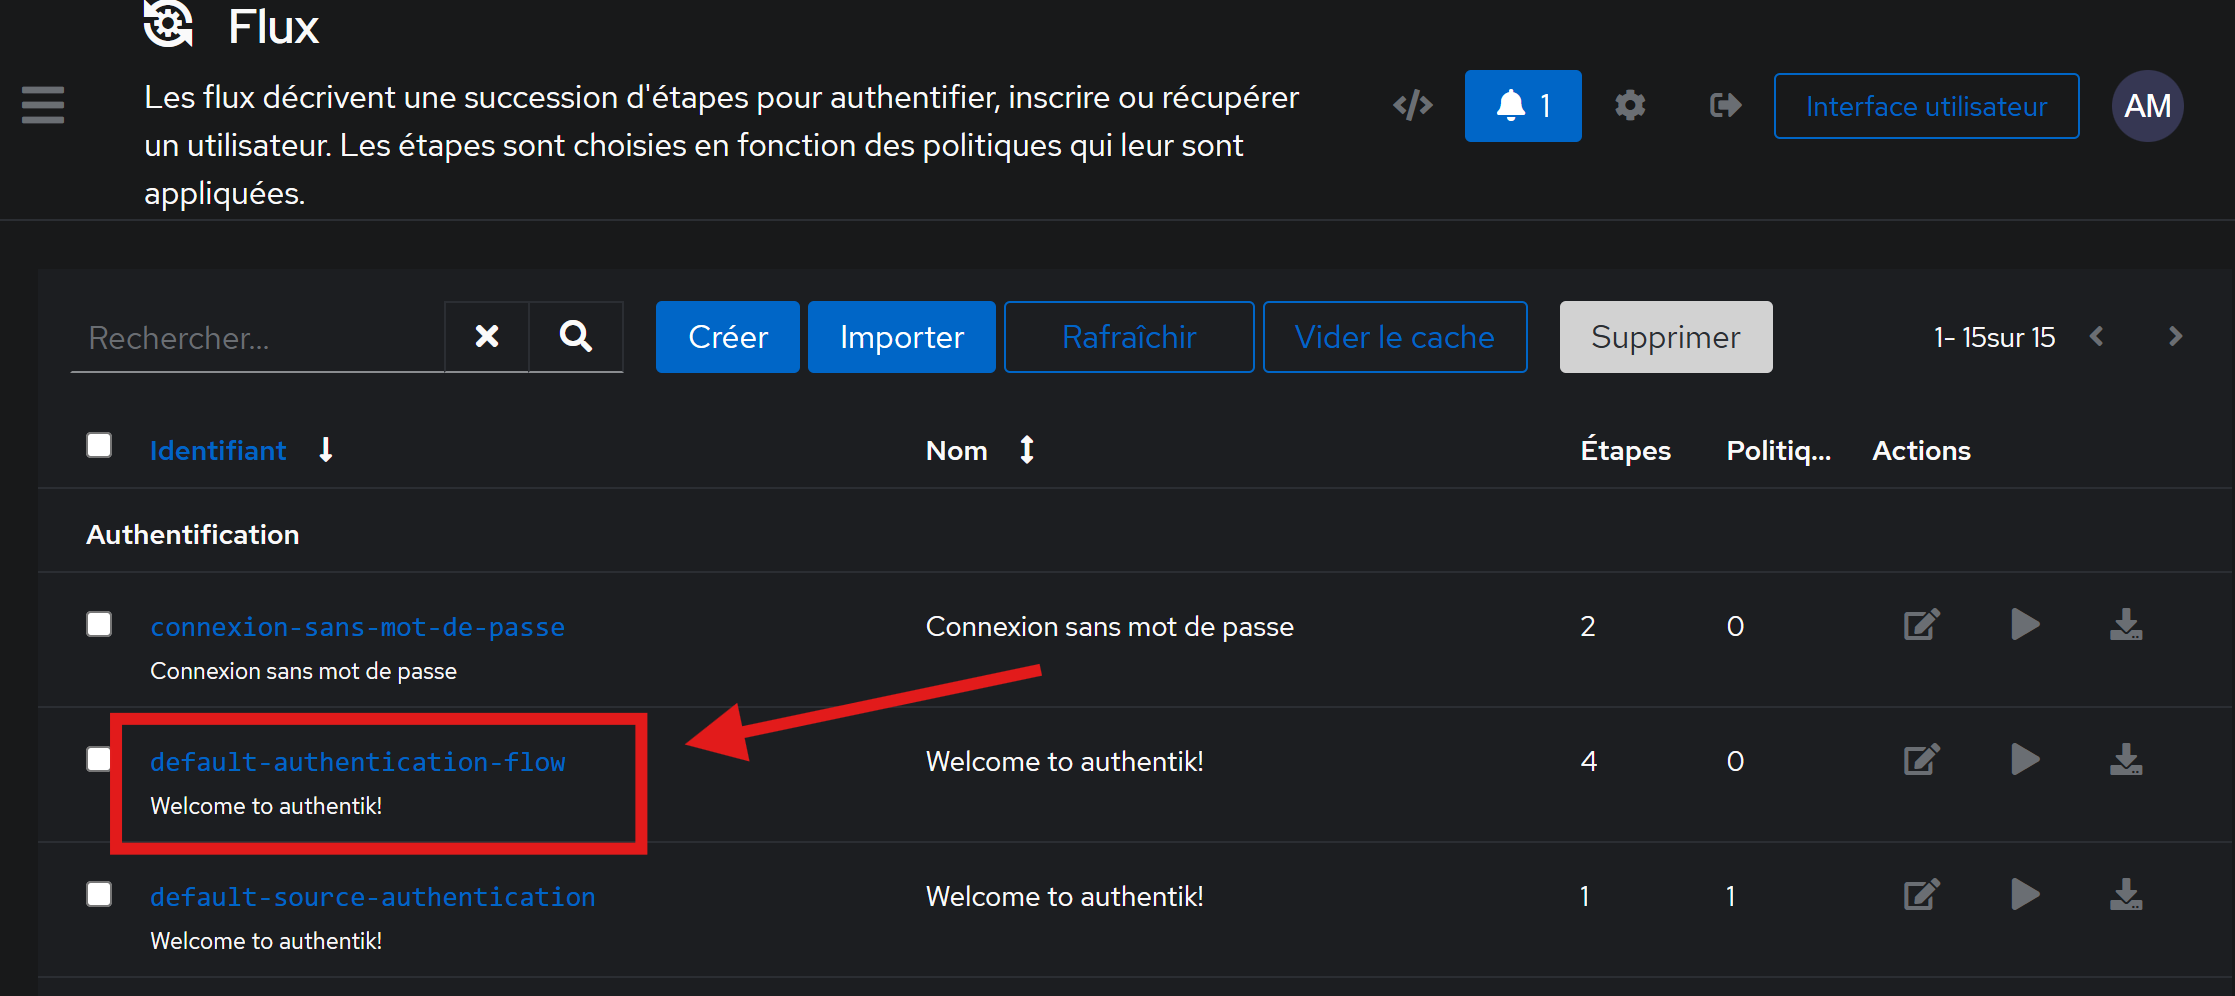This screenshot has height=996, width=2235.
Task: Click the Supprimer button
Action: pos(1666,337)
